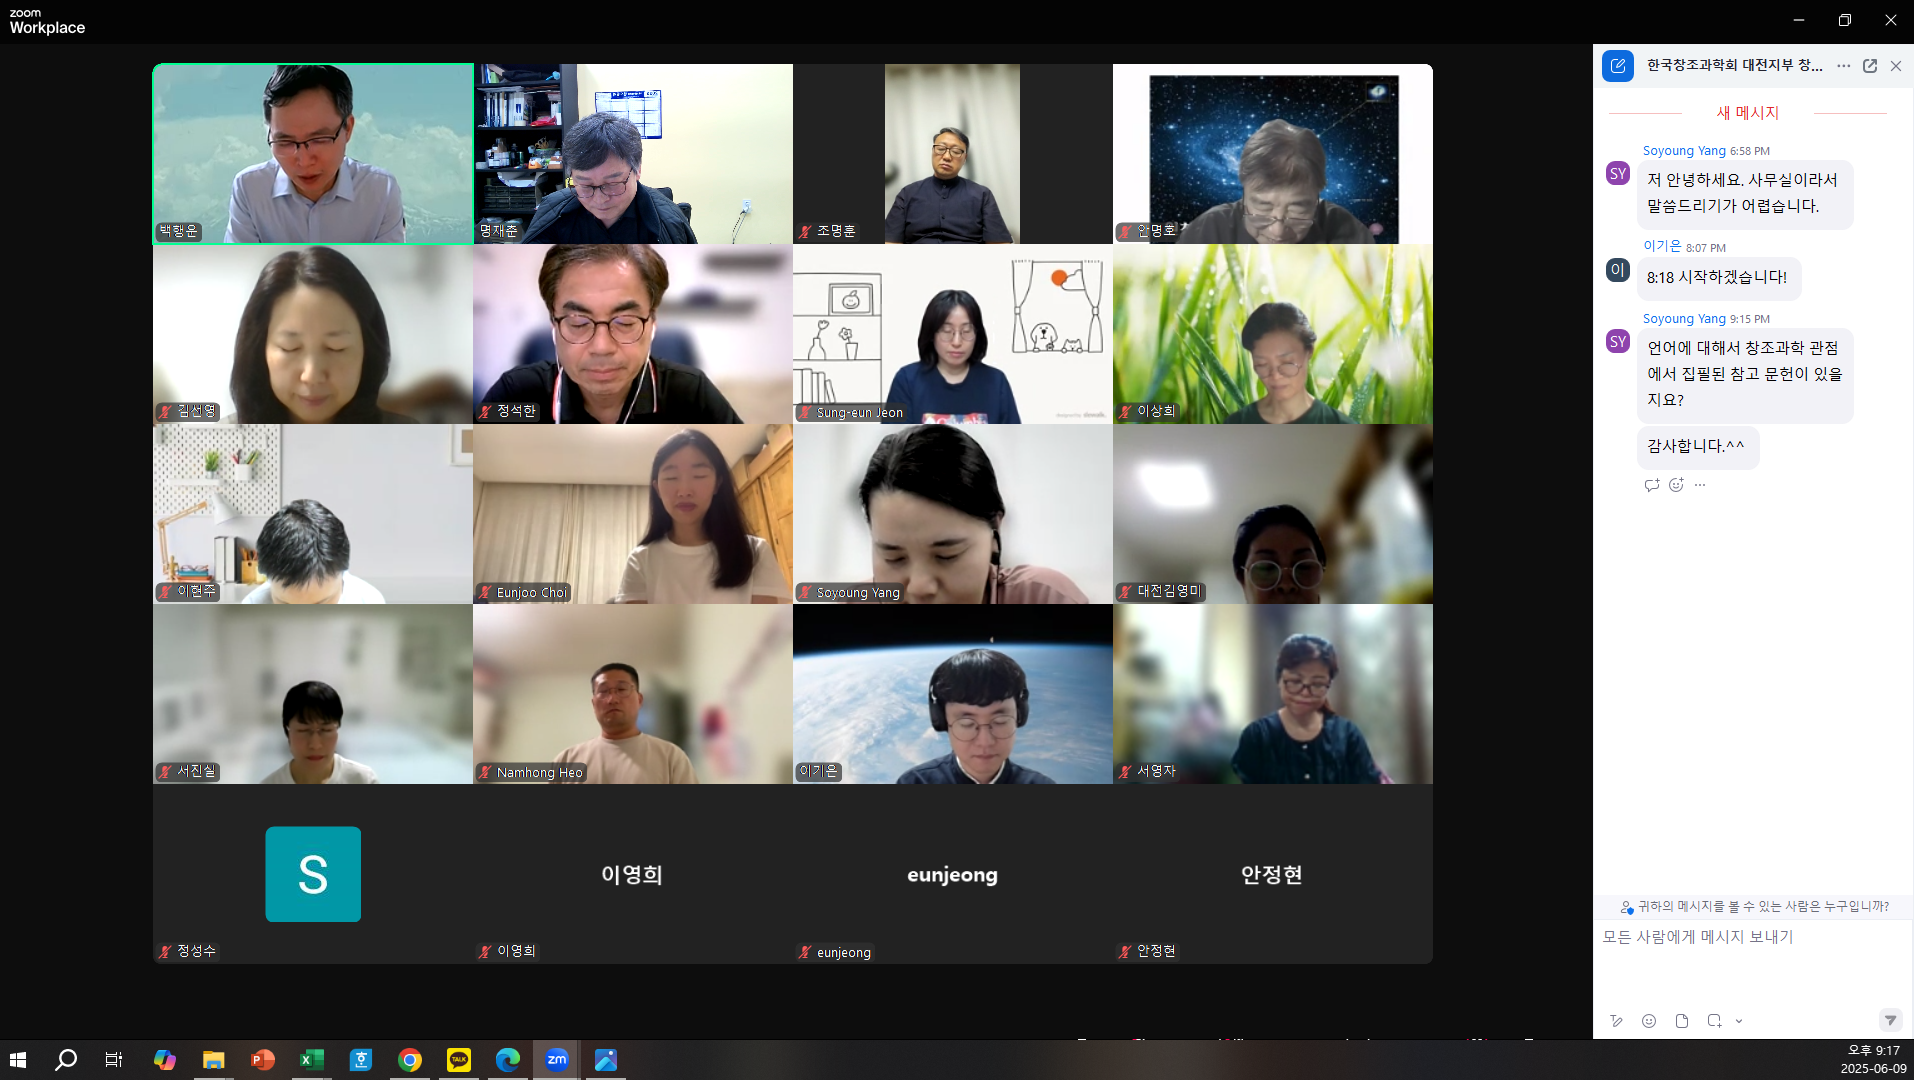Select 대전김영미's video tile
This screenshot has height=1080, width=1914.
1273,514
